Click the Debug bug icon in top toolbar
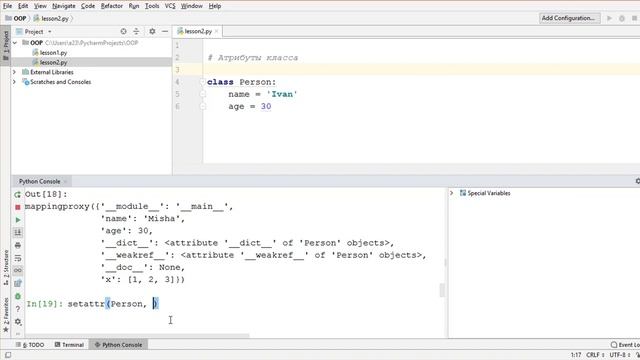 pos(622,18)
